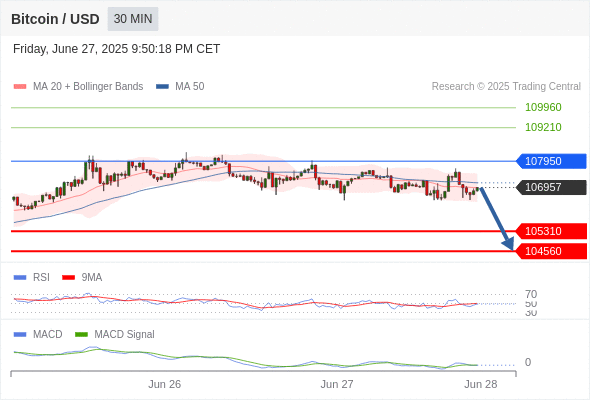Click the Bitcoin / USD chart title
The image size is (590, 400).
pos(55,19)
